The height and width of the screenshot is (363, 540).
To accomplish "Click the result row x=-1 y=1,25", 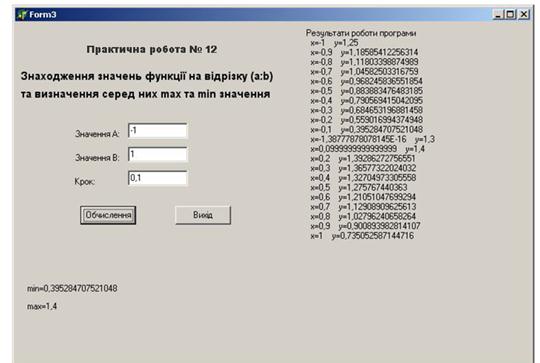I will (x=334, y=43).
